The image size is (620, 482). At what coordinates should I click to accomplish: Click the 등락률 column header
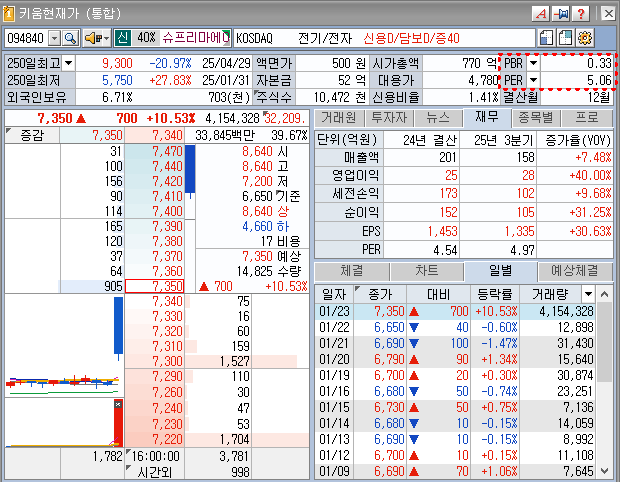pos(495,294)
